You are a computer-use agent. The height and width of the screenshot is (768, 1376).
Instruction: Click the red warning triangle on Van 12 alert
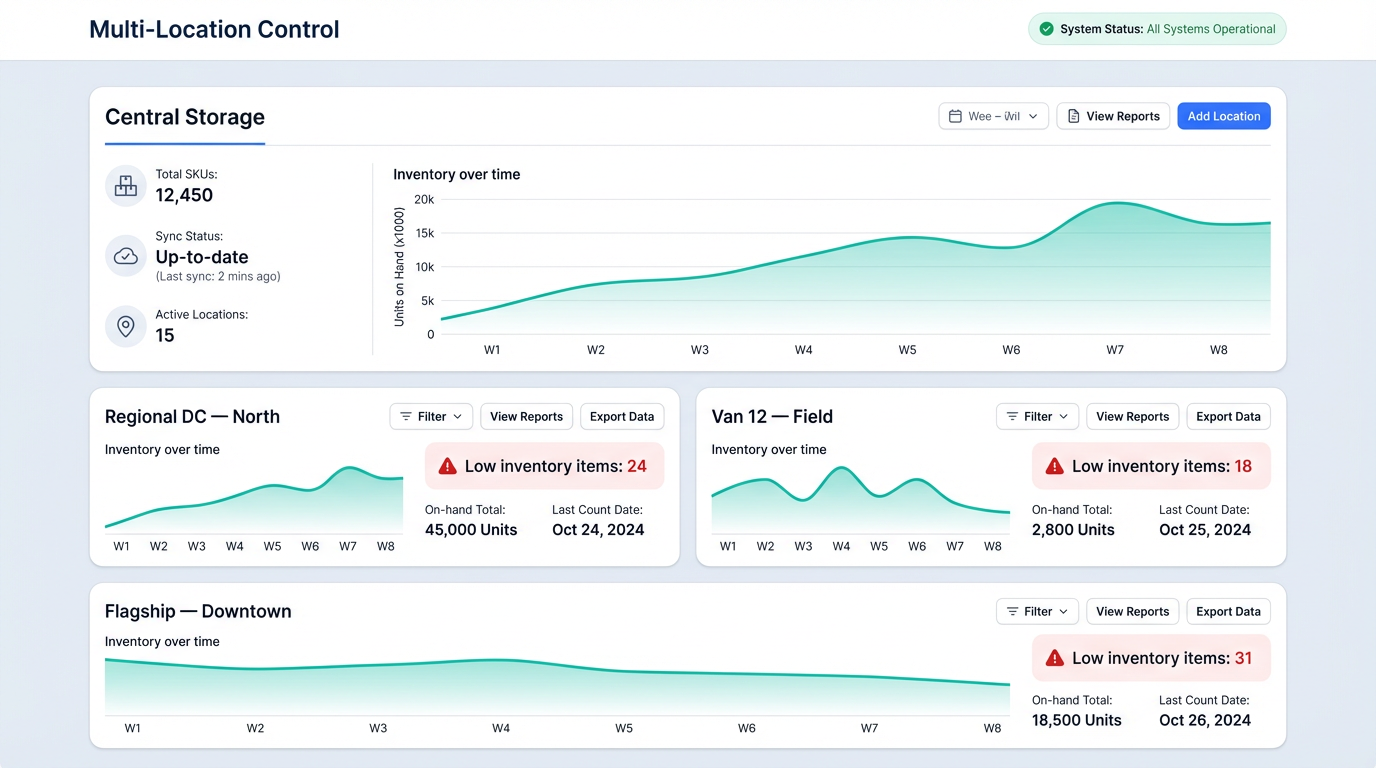point(1055,465)
